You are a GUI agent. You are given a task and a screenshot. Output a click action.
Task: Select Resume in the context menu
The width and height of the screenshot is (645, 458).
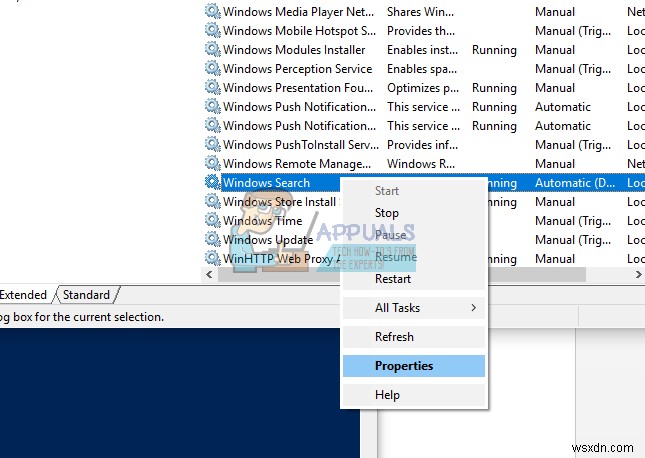tap(414, 257)
